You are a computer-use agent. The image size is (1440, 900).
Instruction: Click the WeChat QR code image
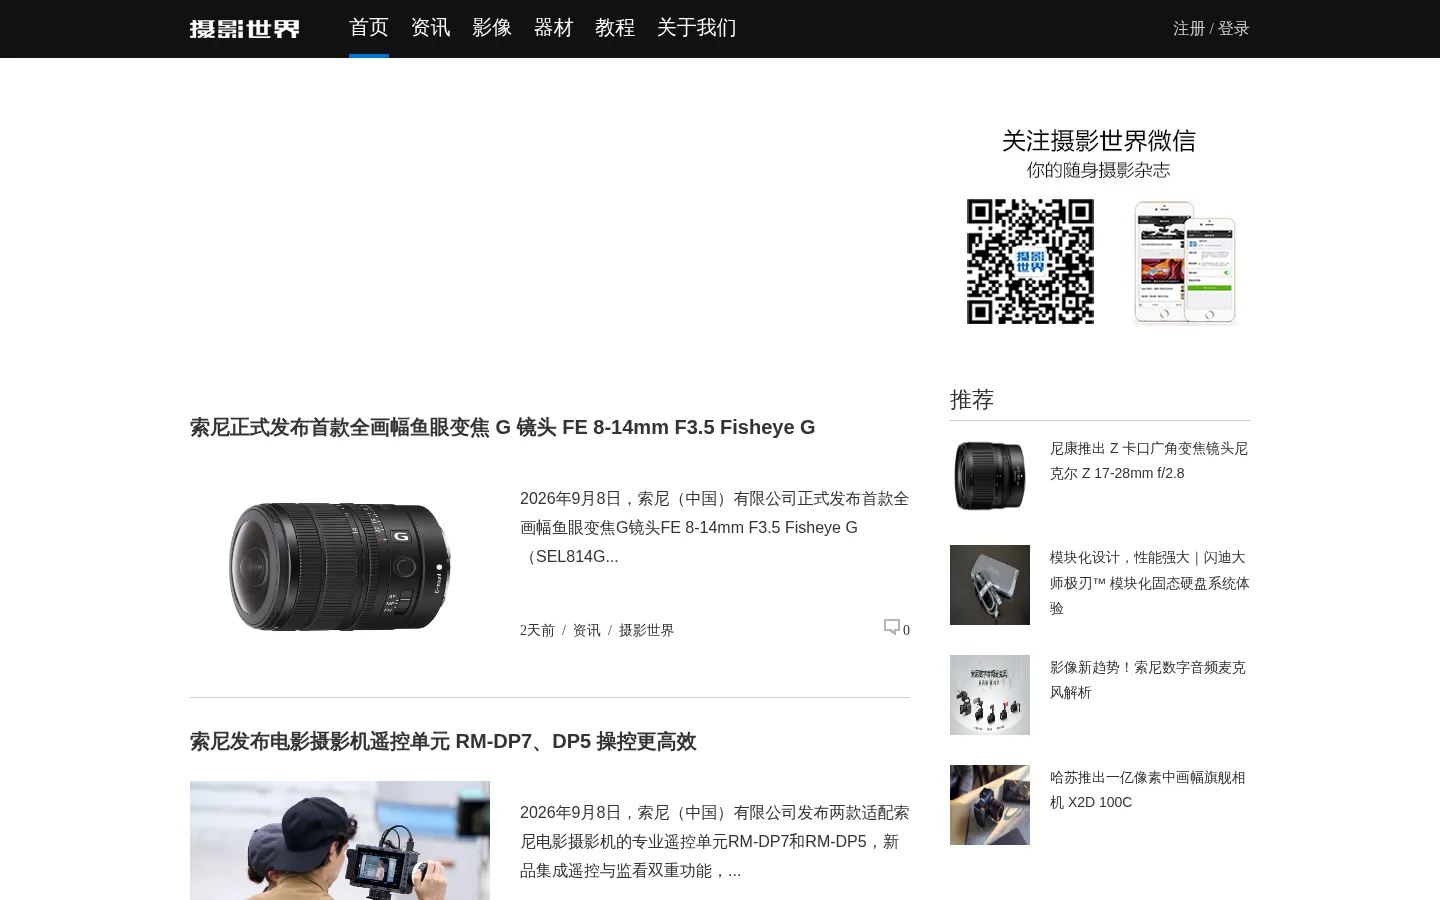pos(1030,261)
